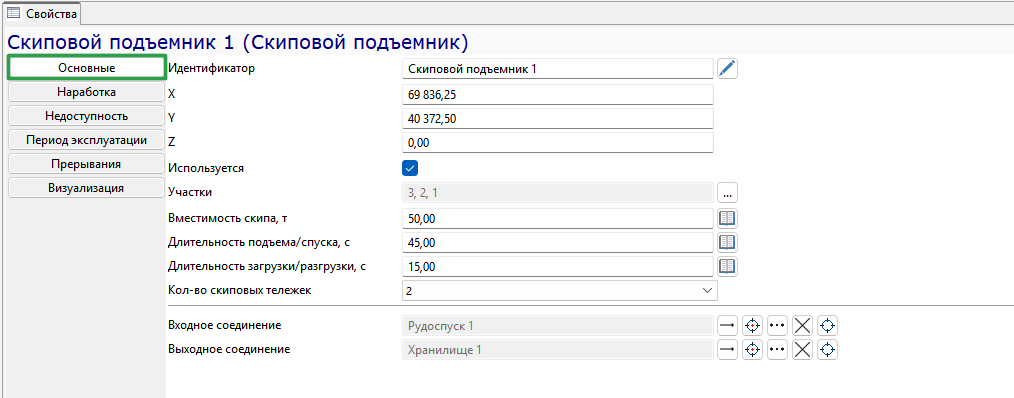The width and height of the screenshot is (1014, 398).
Task: Open the Период эксплуатации section
Action: point(87,140)
